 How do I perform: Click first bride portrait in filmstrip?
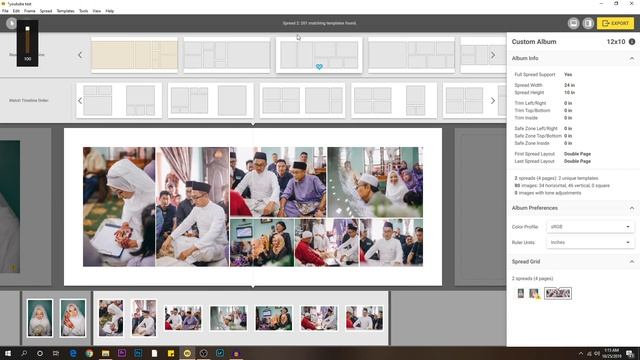[40, 318]
